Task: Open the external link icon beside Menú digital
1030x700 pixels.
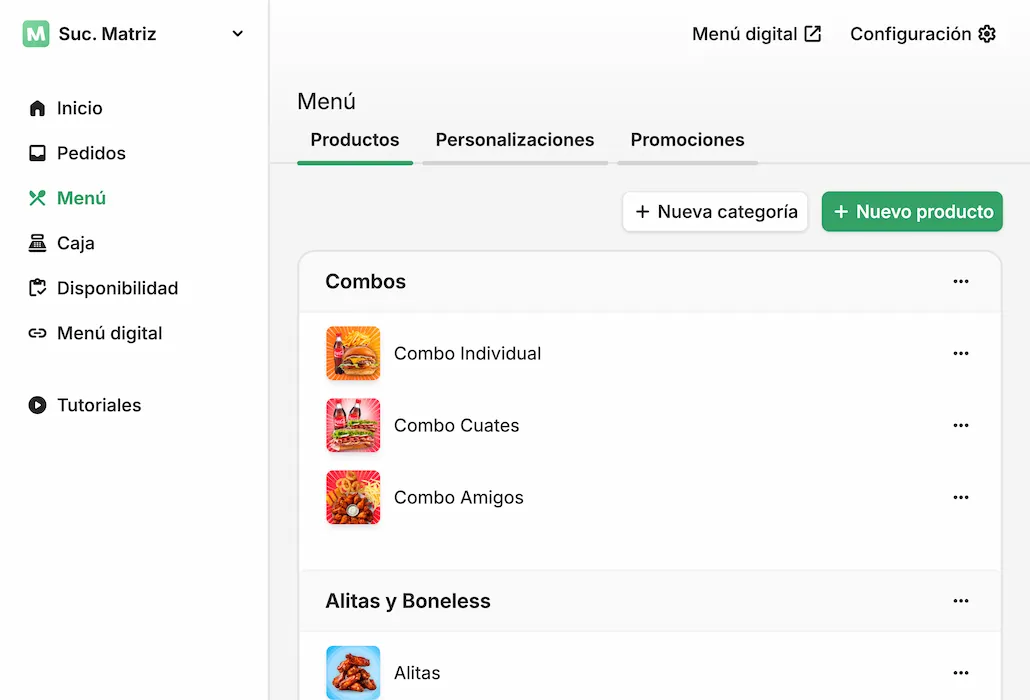Action: coord(813,33)
